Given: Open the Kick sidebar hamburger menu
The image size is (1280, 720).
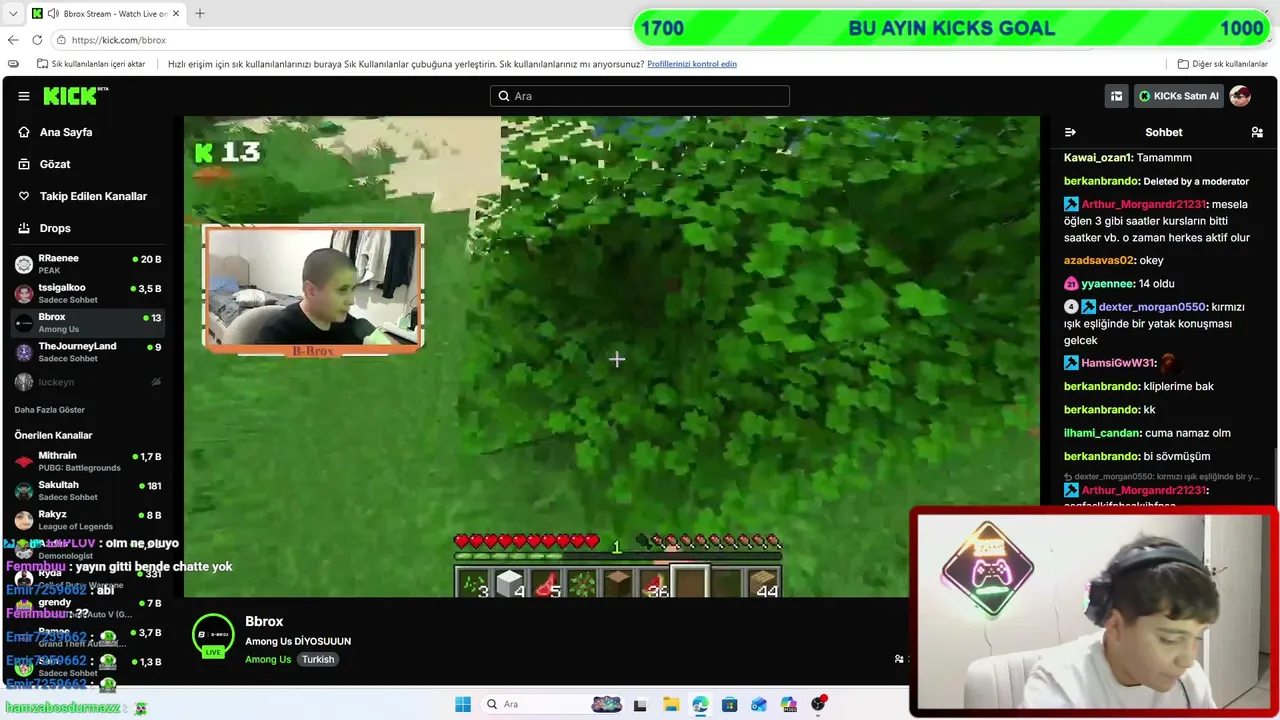Looking at the screenshot, I should 23,96.
